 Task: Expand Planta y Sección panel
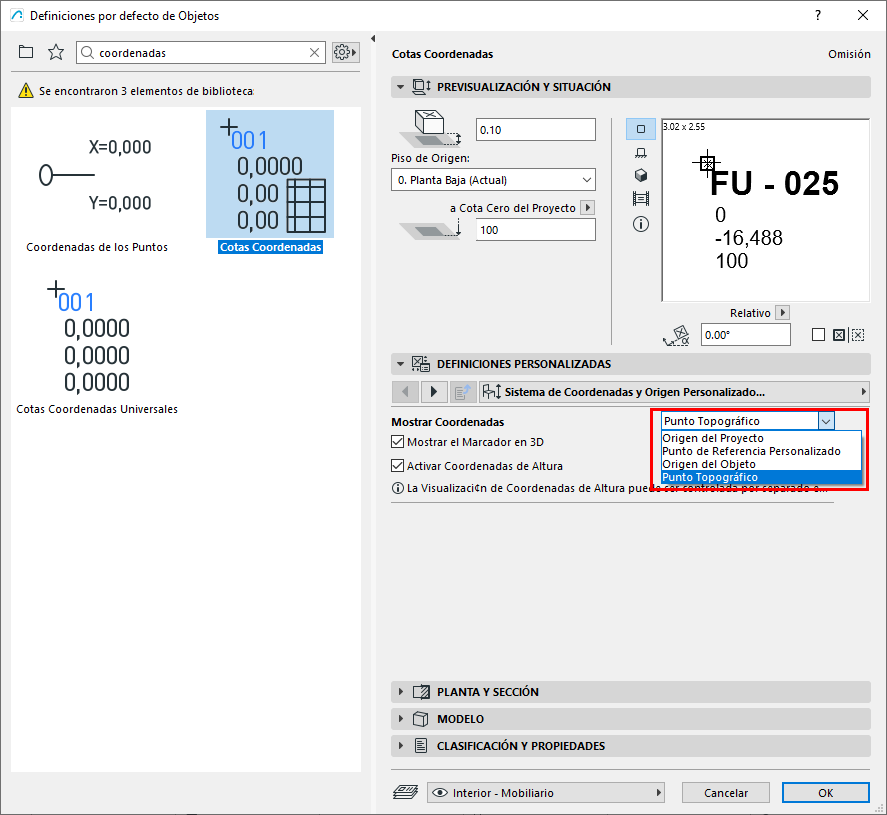point(401,692)
